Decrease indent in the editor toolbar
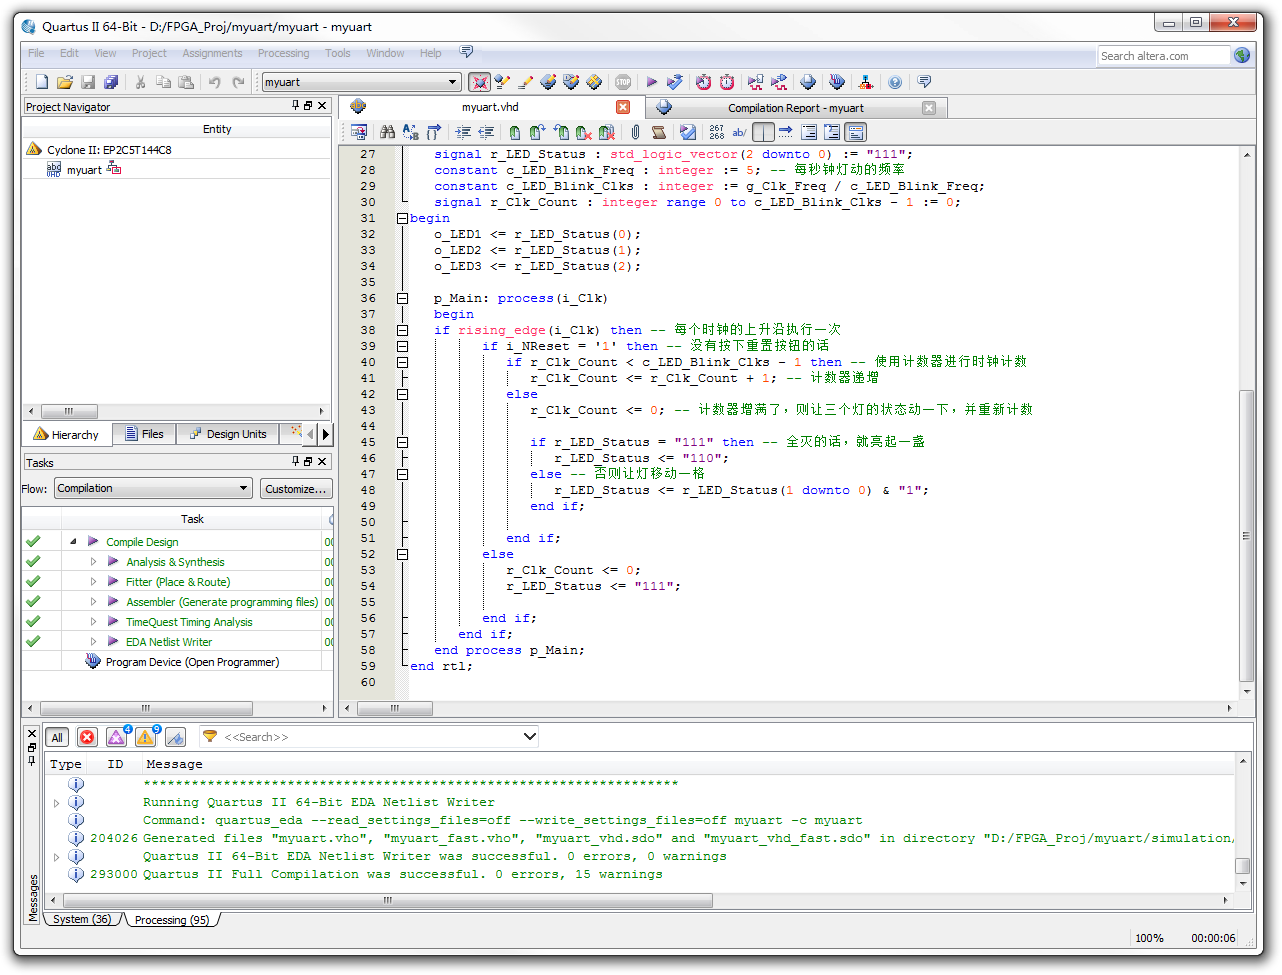Screen dimensions: 1282x975 tap(486, 132)
